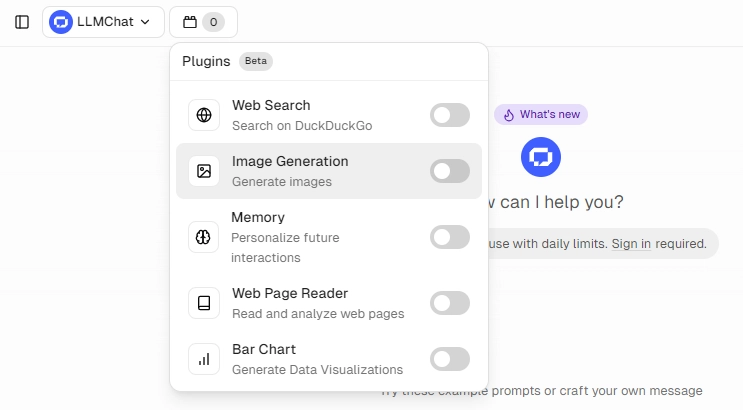743x410 pixels.
Task: Close the plugins dropdown button
Action: point(203,22)
